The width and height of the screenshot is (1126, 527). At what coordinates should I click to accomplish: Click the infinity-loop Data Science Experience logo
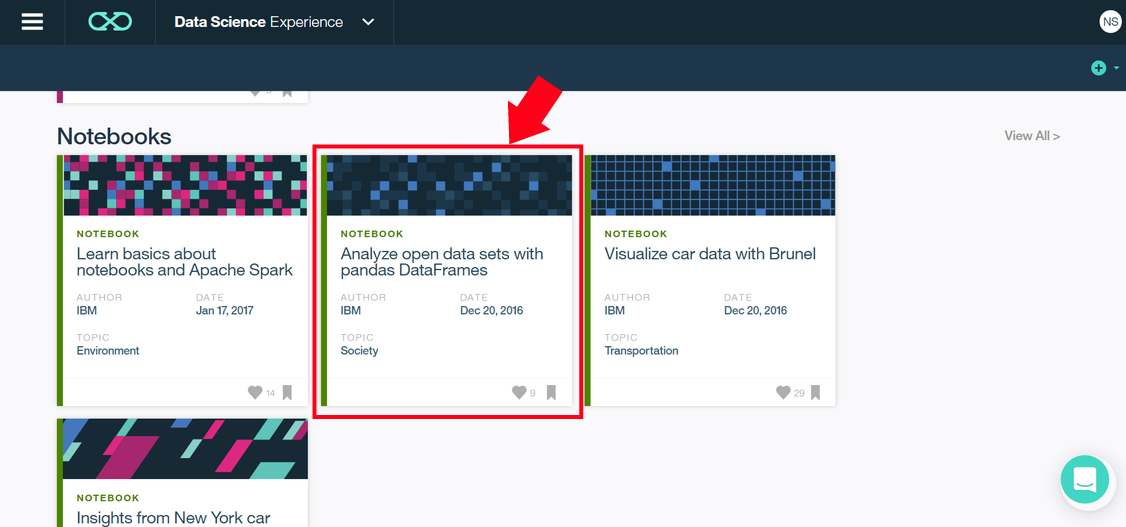[x=110, y=22]
